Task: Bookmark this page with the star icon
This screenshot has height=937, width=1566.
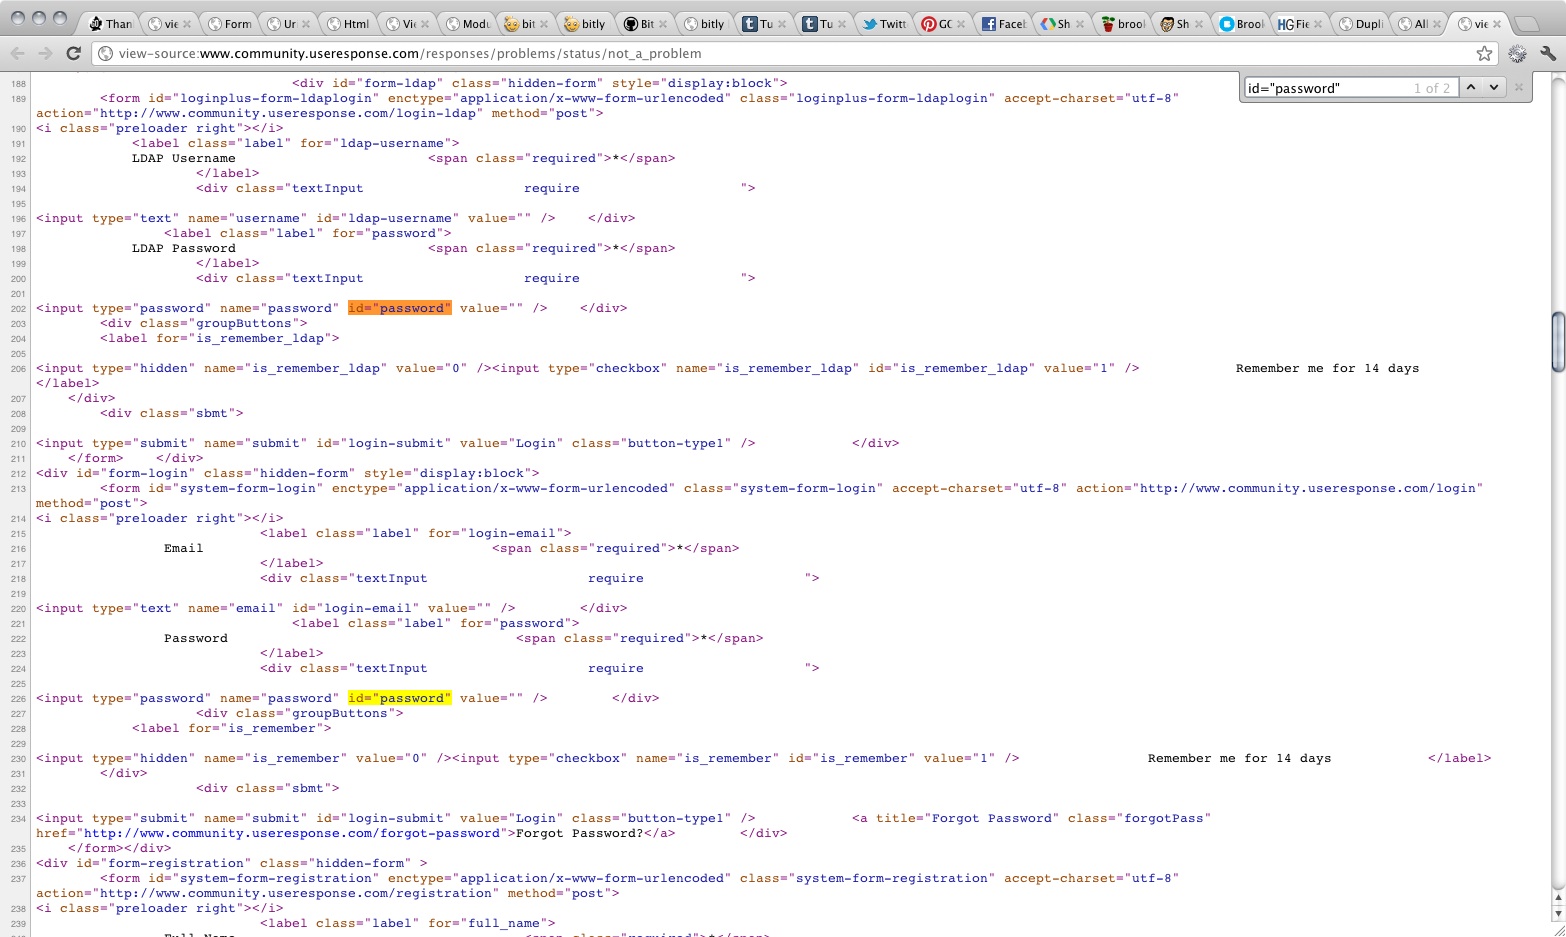Action: (1484, 54)
